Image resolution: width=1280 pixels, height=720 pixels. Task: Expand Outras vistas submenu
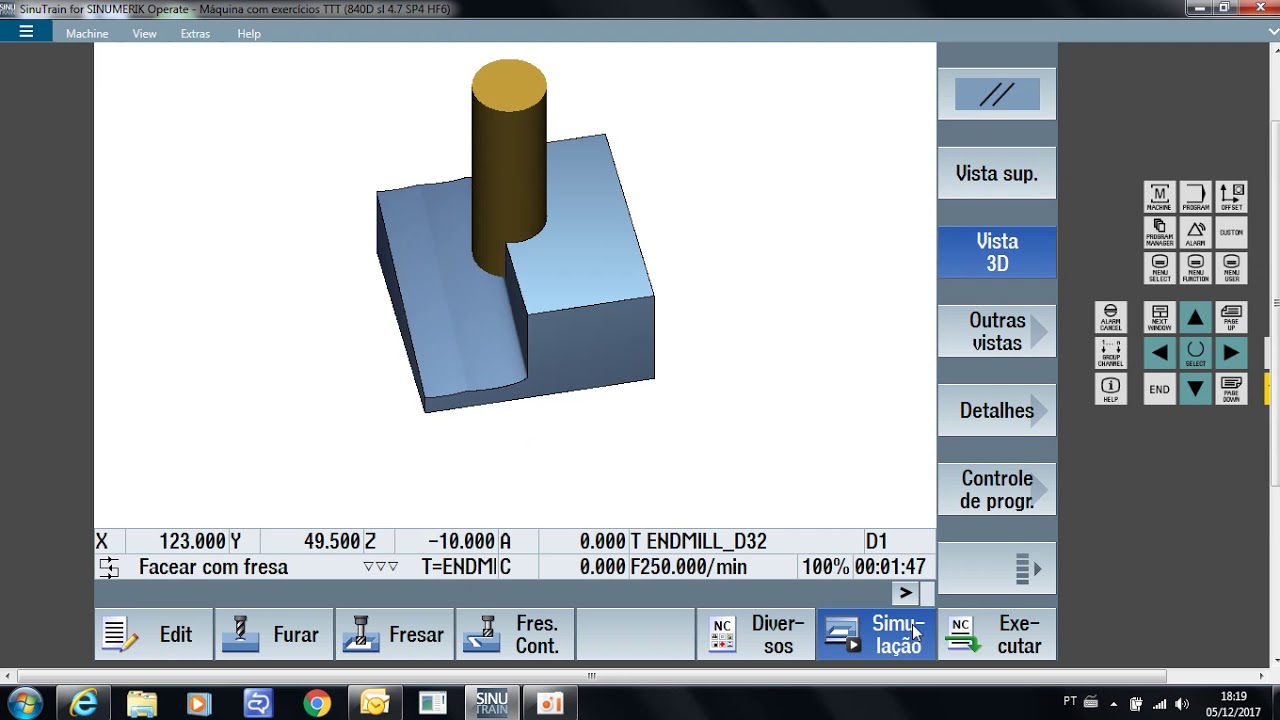click(997, 331)
